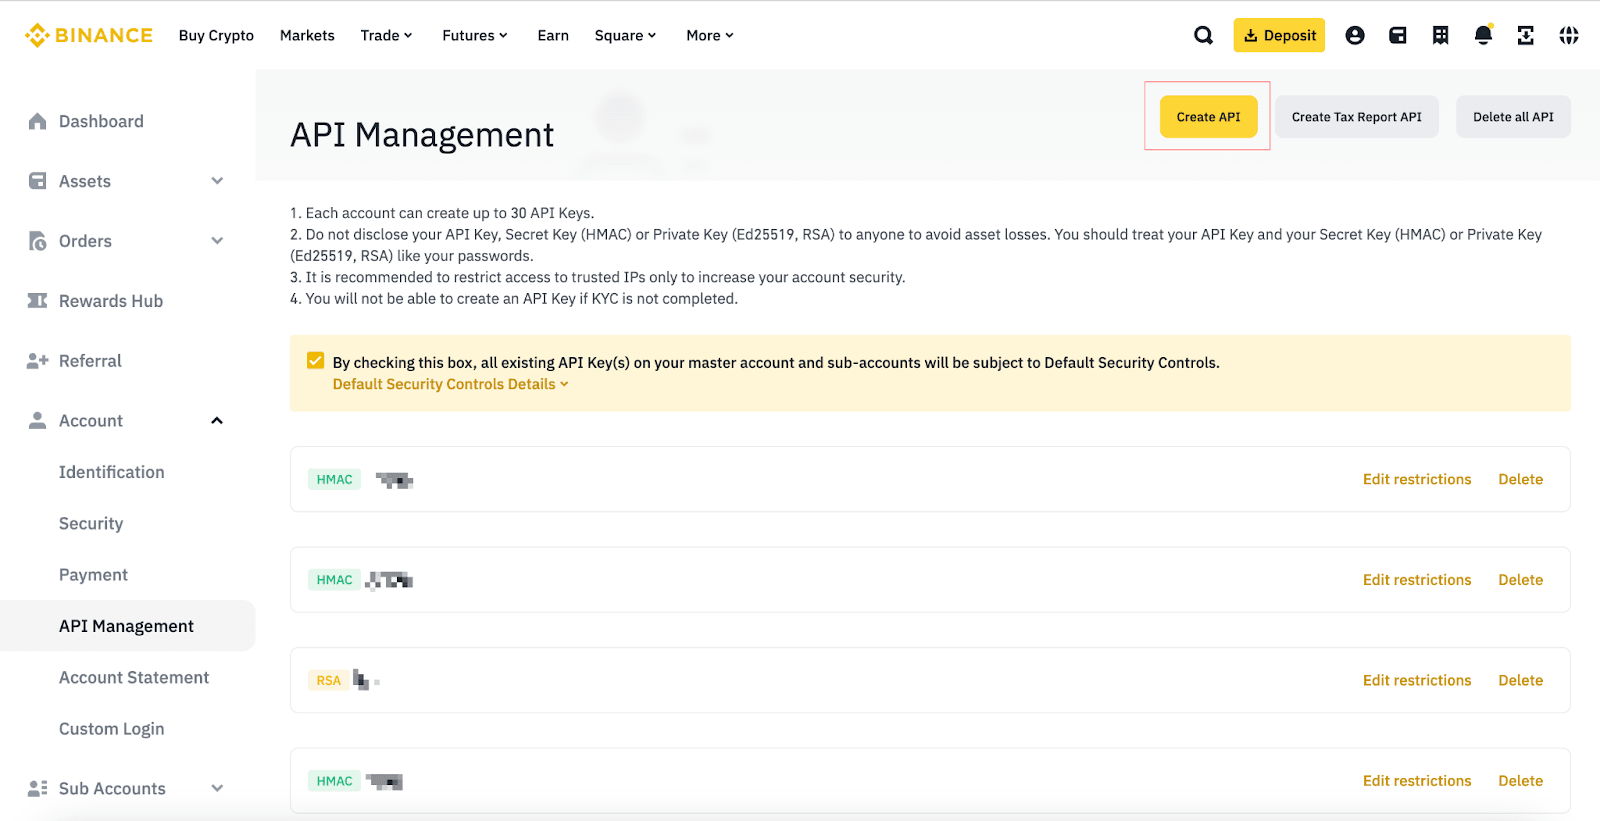Go to Payment under Account
The height and width of the screenshot is (821, 1600).
tap(93, 575)
